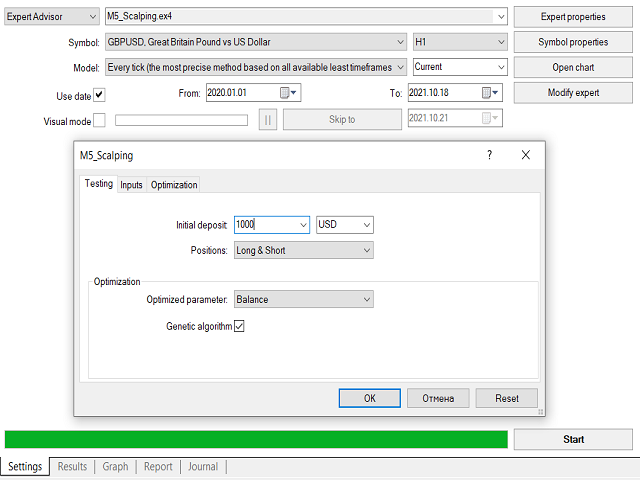
Task: Switch to the Inputs tab
Action: point(131,185)
